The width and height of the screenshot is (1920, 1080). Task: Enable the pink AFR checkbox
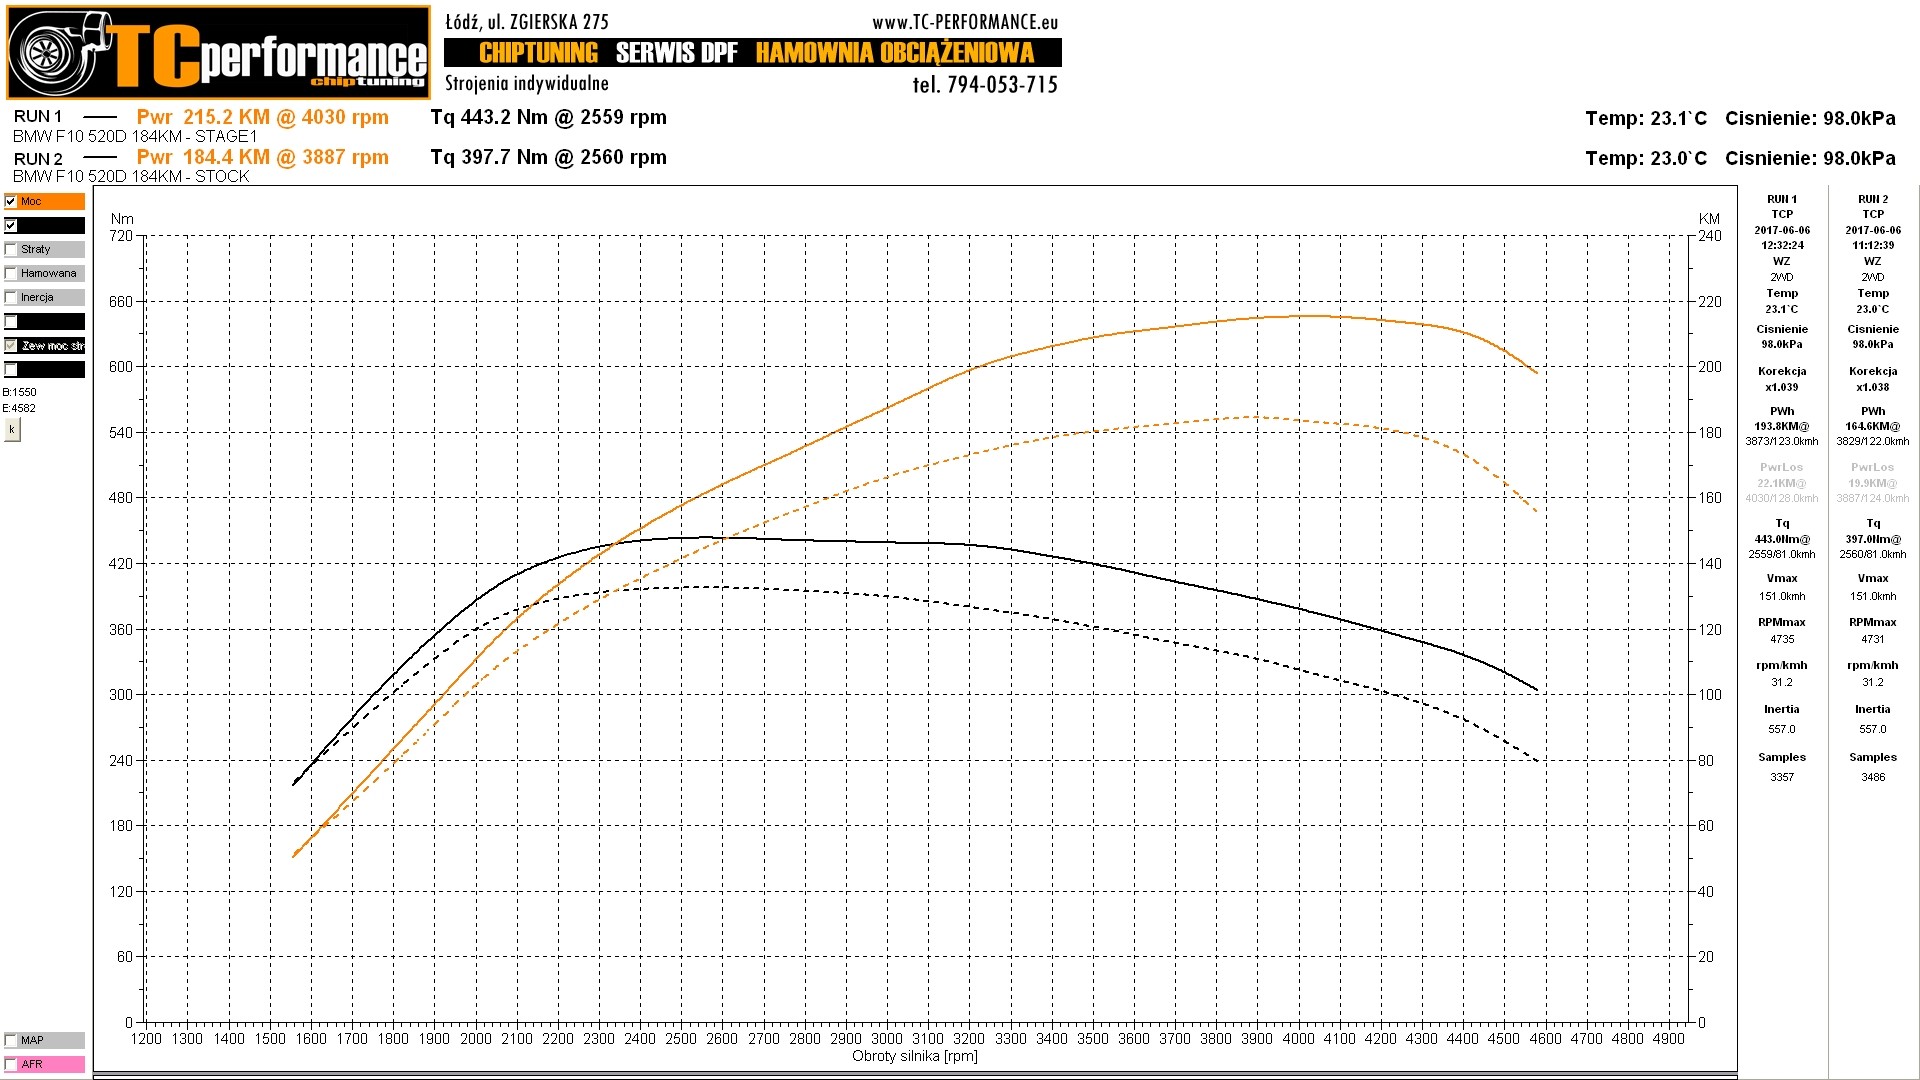(x=11, y=1064)
